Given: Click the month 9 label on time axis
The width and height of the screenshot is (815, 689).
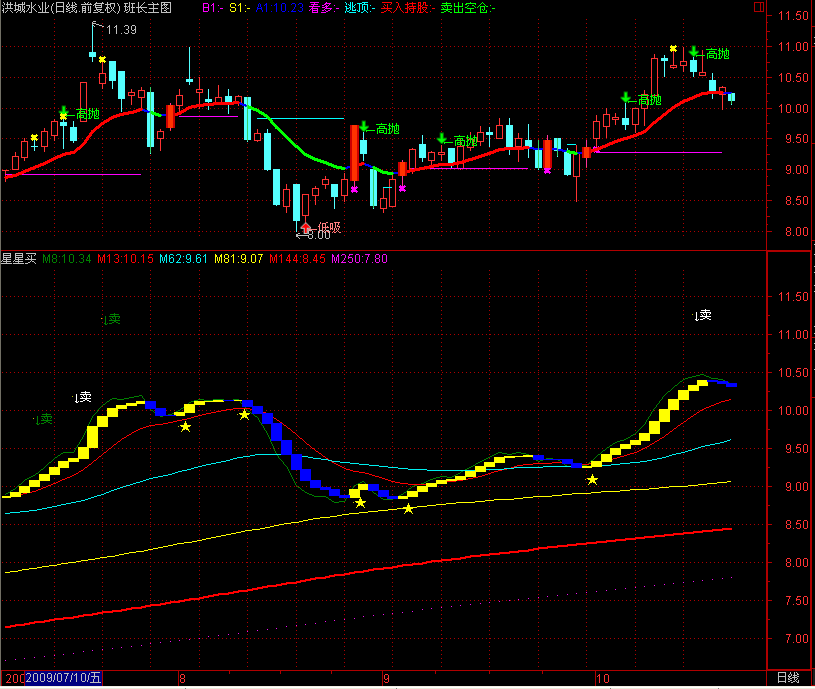Looking at the screenshot, I should (386, 678).
